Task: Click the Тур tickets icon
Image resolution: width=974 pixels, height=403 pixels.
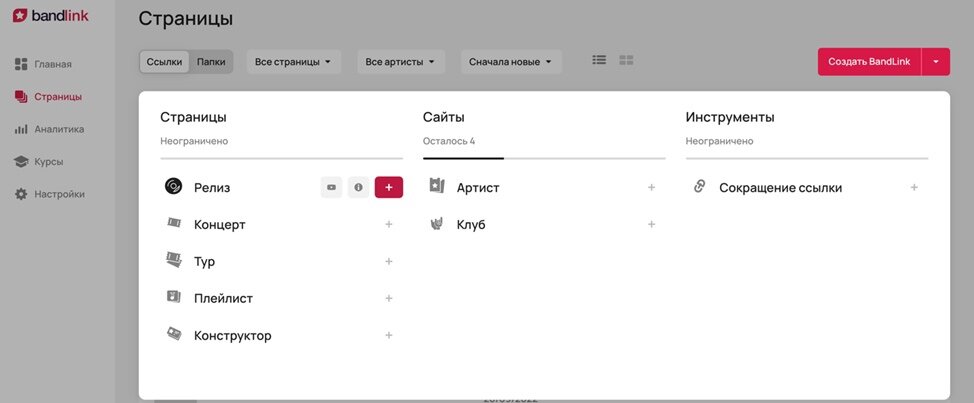Action: tap(173, 260)
